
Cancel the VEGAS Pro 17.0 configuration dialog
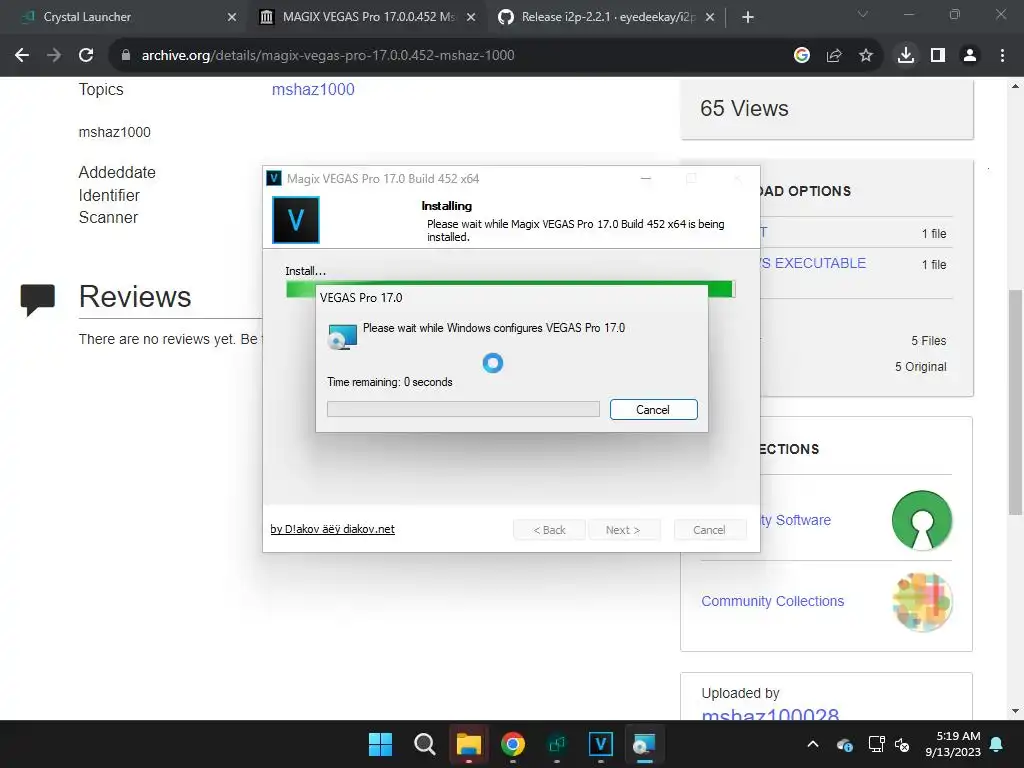[653, 409]
